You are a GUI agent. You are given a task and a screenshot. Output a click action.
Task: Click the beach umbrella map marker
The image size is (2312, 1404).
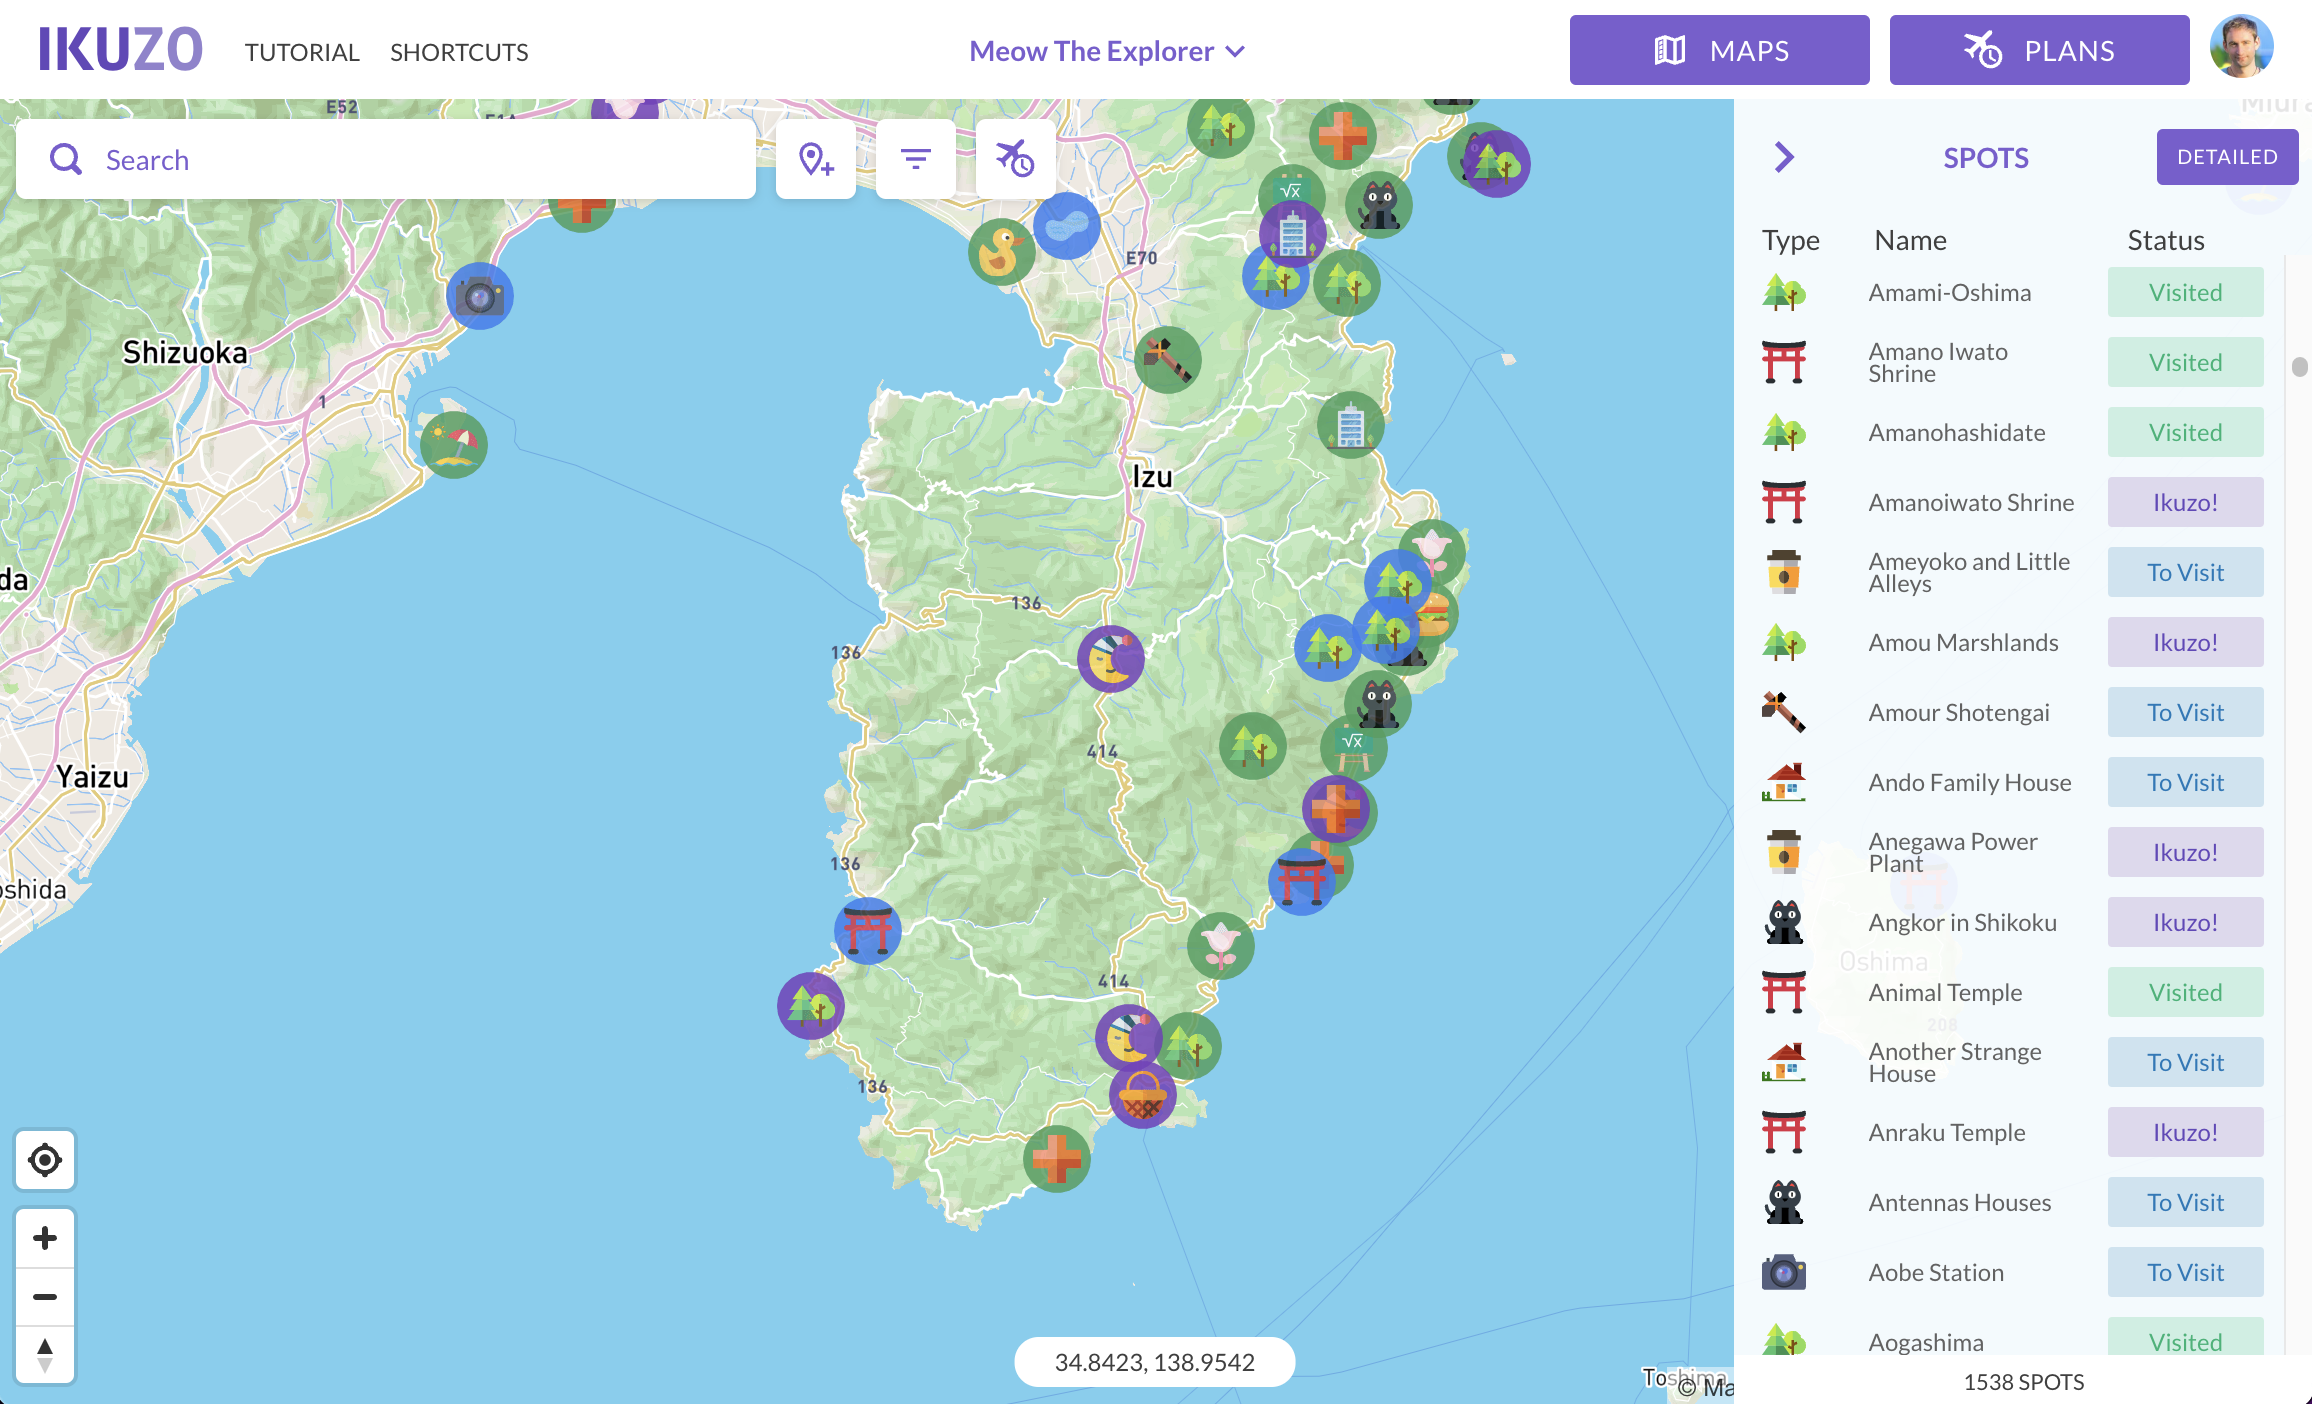point(454,444)
